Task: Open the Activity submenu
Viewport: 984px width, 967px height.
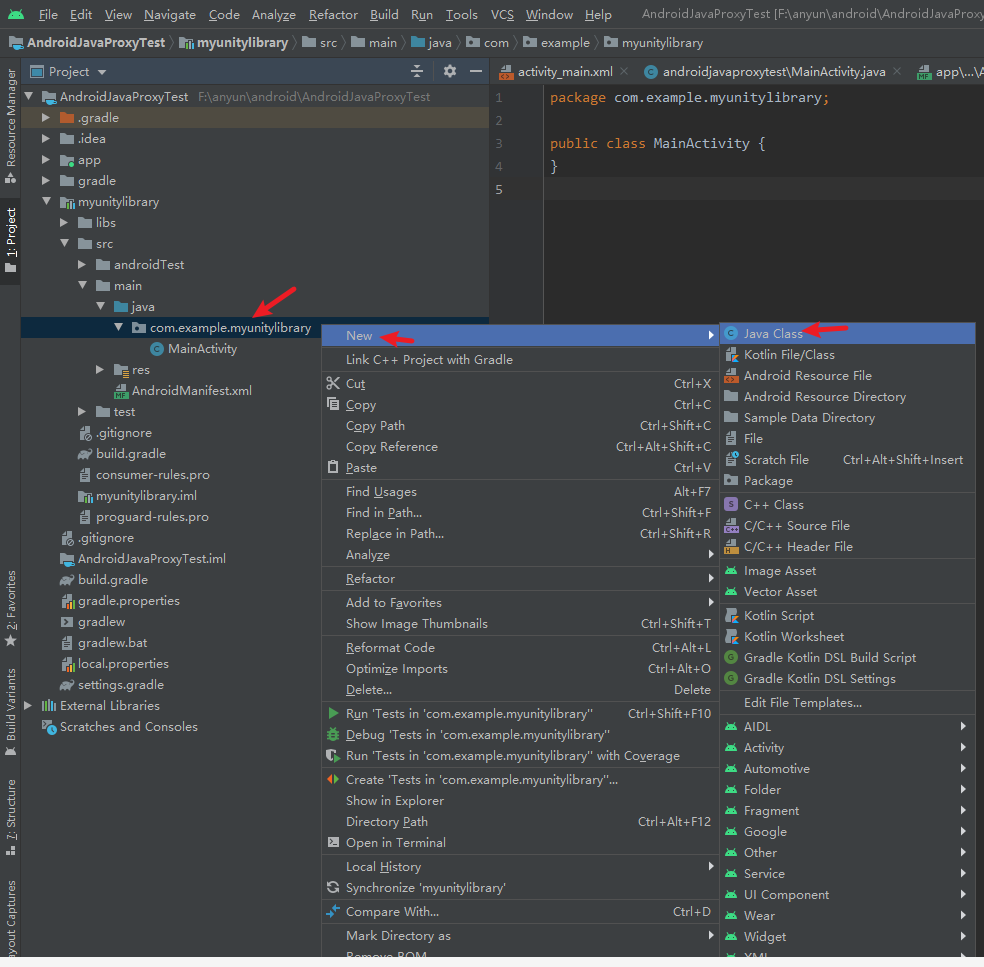Action: coord(847,747)
